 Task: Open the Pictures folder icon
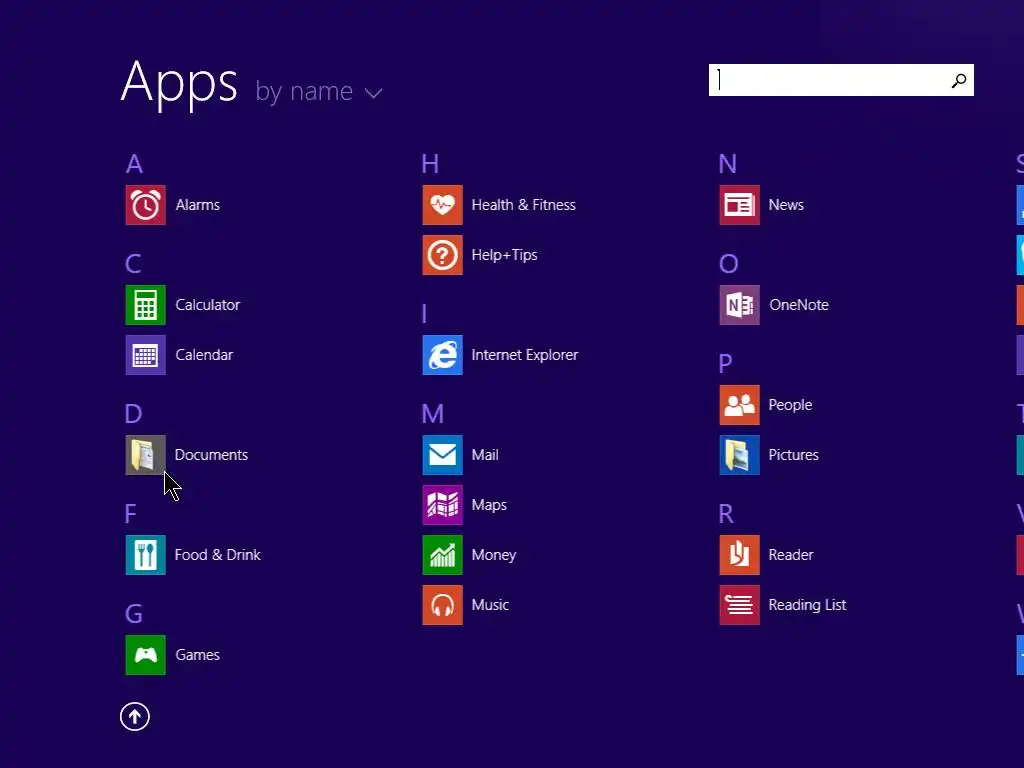pyautogui.click(x=739, y=455)
